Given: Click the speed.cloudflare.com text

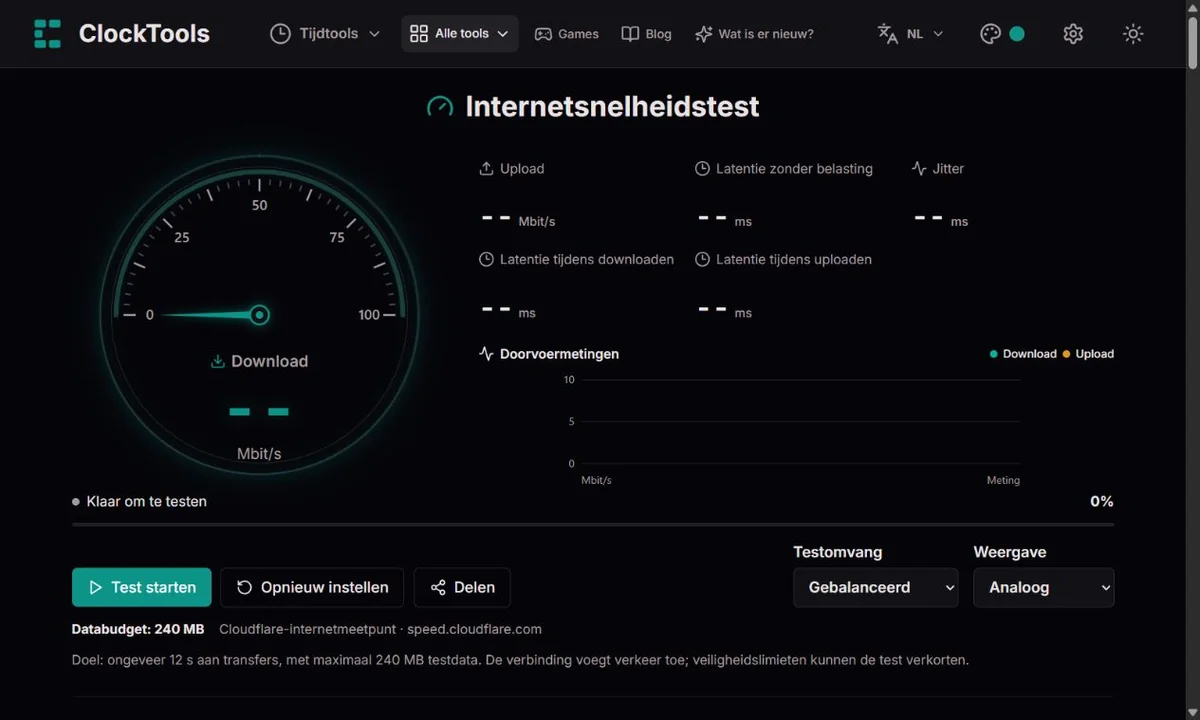Looking at the screenshot, I should [474, 630].
